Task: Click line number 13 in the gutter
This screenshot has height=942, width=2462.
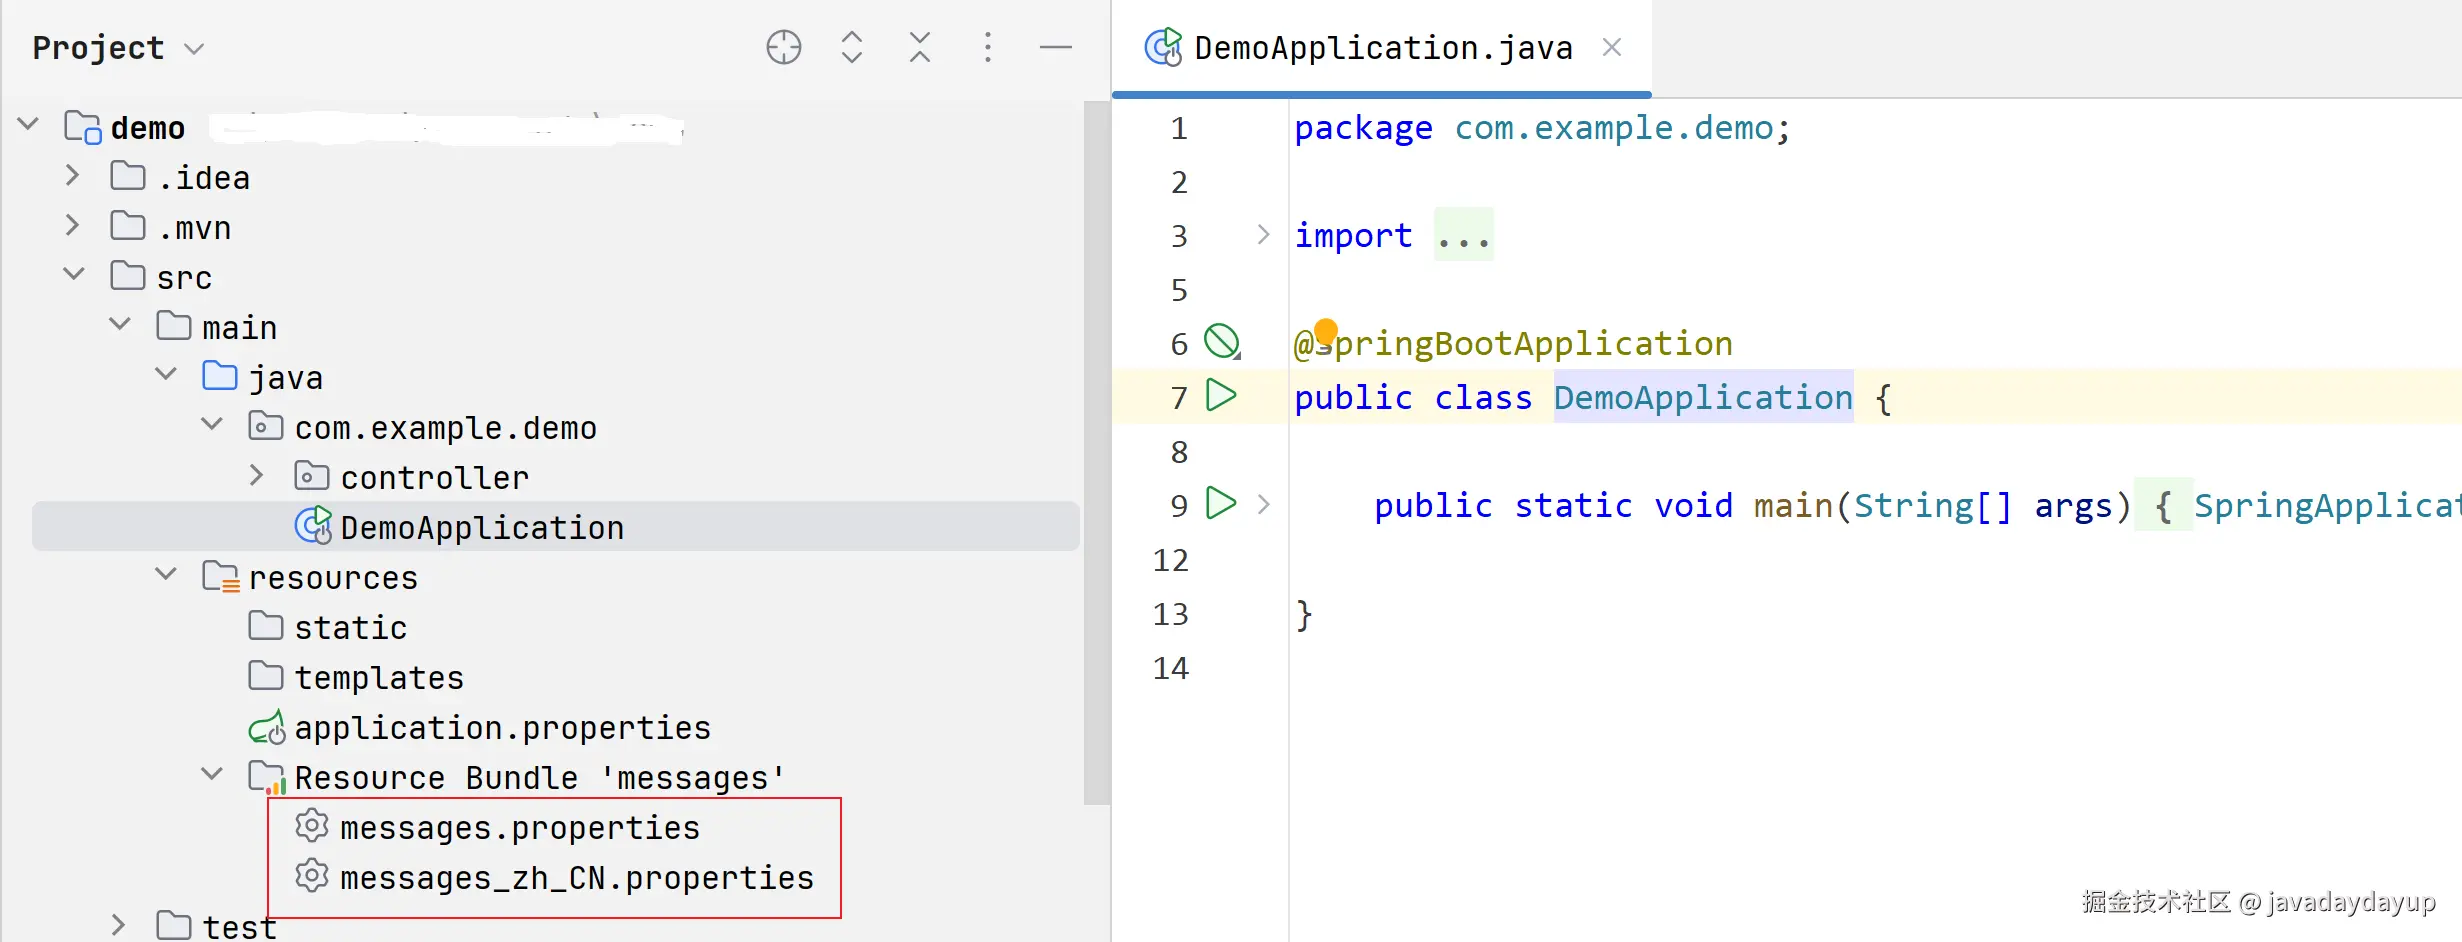Action: coord(1171,613)
